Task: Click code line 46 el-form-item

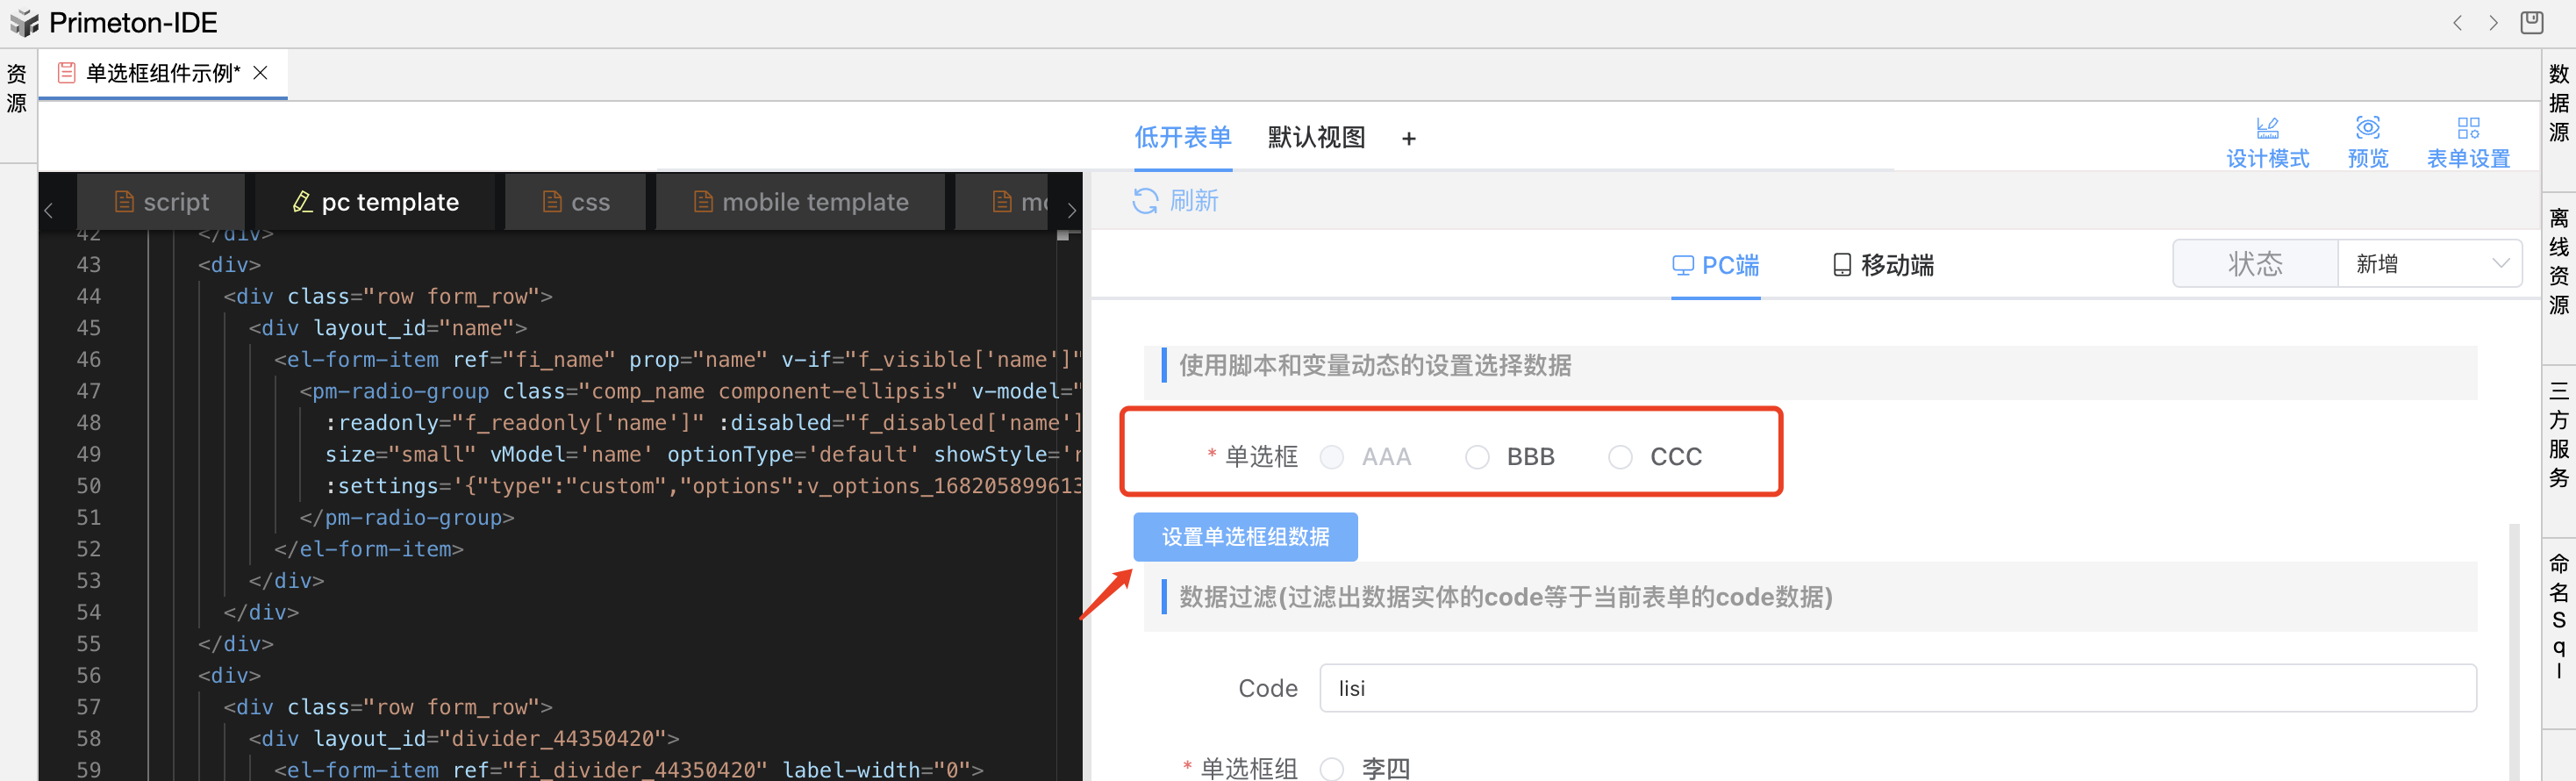Action: pyautogui.click(x=677, y=359)
